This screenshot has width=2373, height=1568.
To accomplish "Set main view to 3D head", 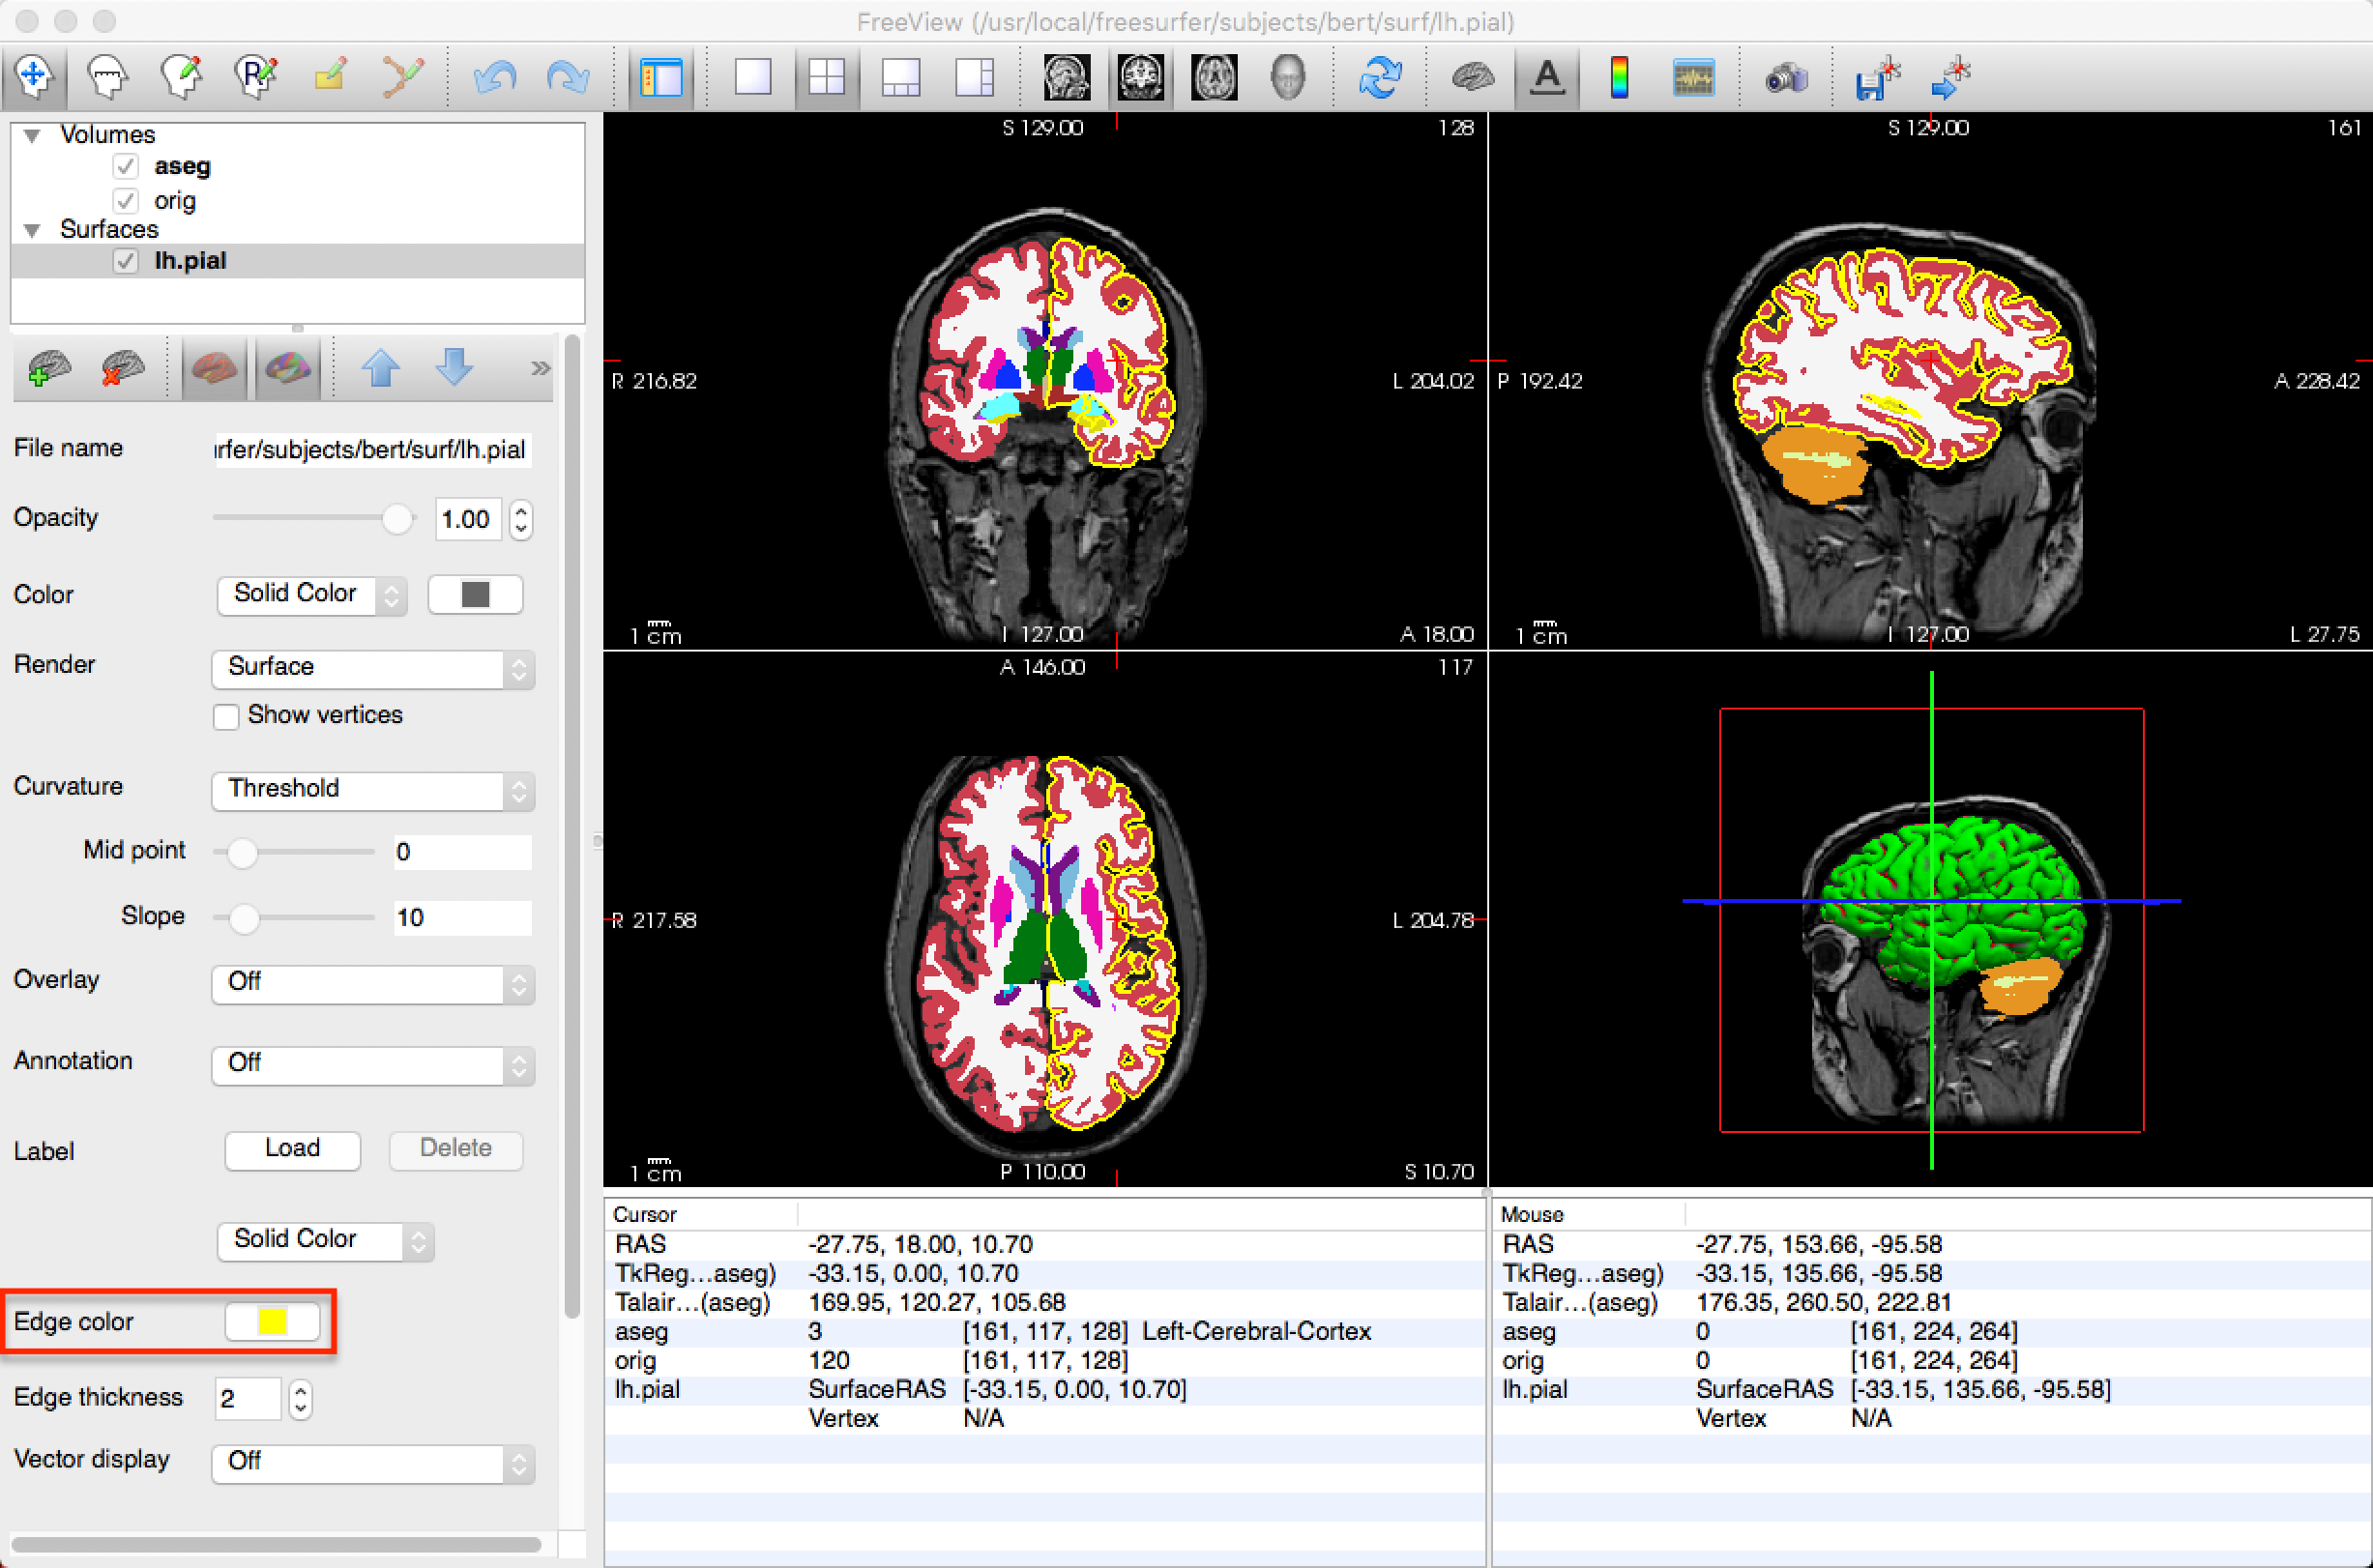I will pos(1288,77).
